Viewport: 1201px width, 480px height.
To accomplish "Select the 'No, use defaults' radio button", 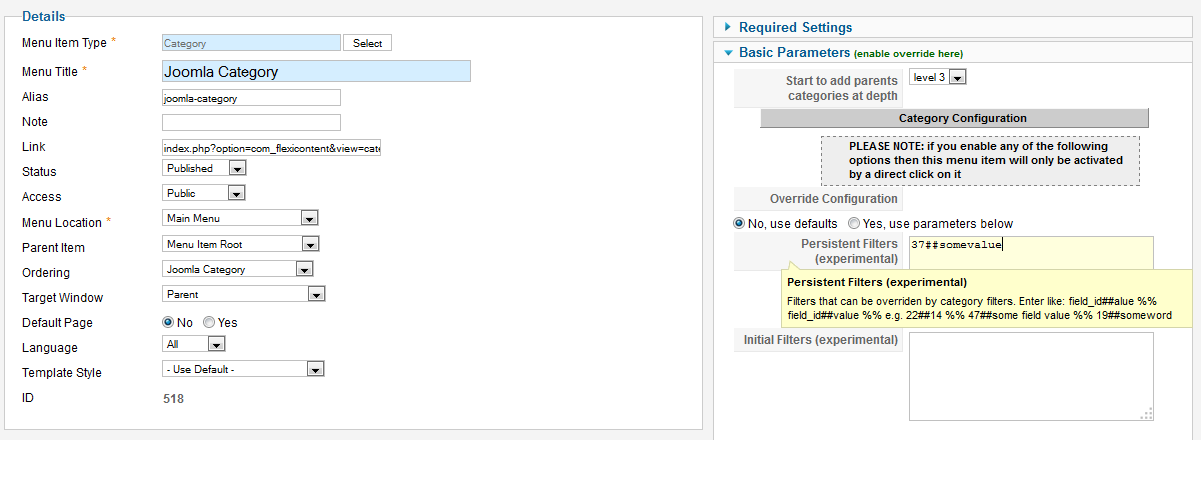I will tap(740, 224).
